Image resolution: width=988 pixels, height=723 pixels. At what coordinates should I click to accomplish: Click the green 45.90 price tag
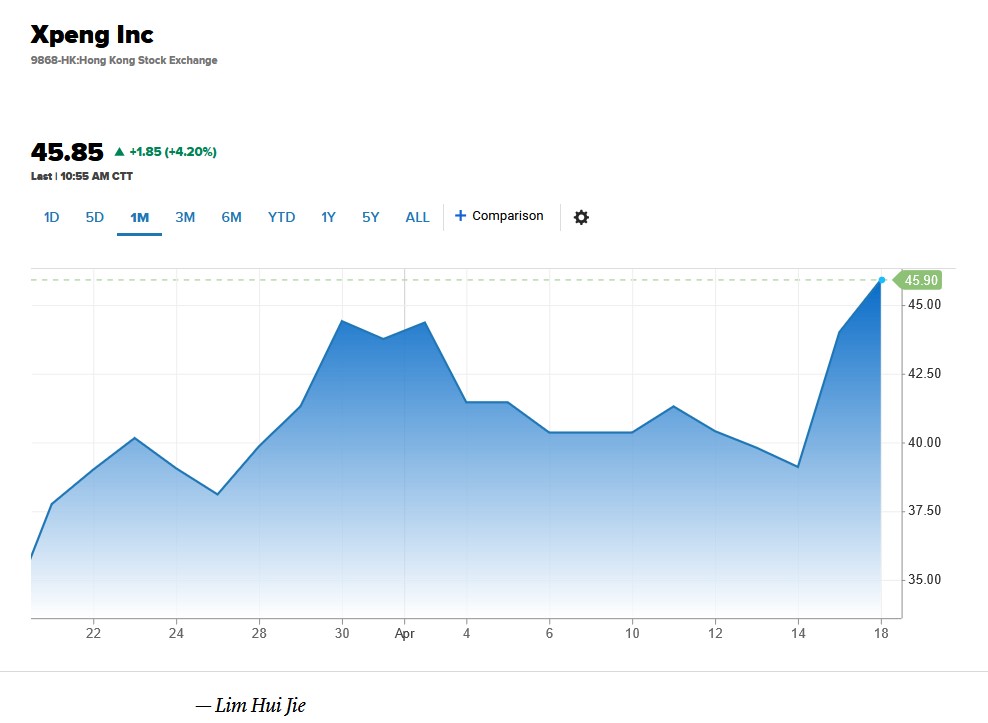point(918,280)
